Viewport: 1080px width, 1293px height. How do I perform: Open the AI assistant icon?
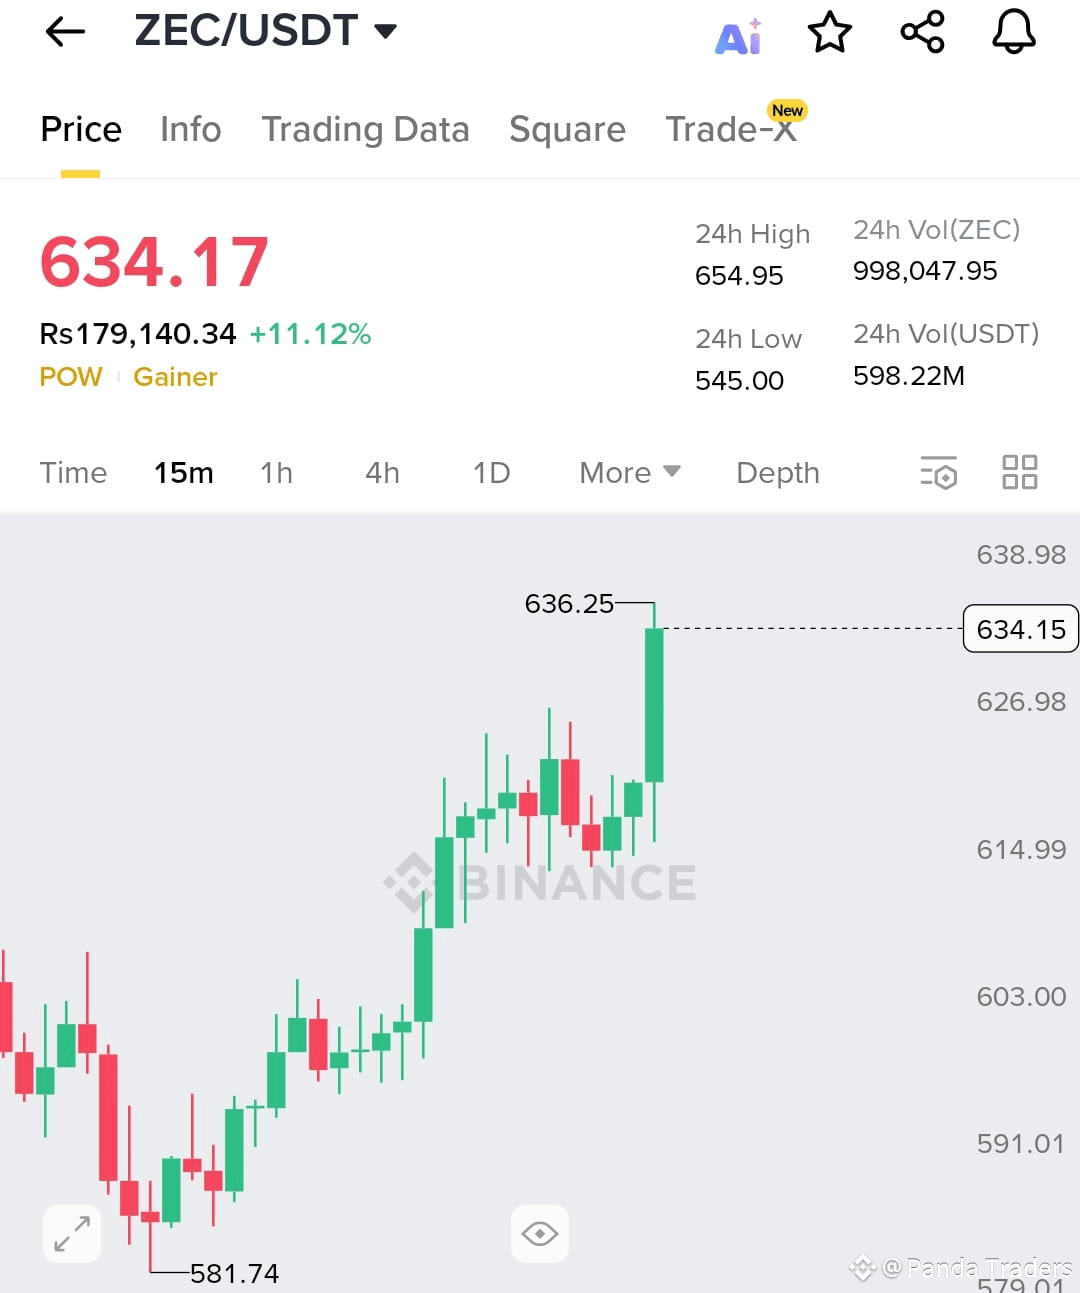738,36
